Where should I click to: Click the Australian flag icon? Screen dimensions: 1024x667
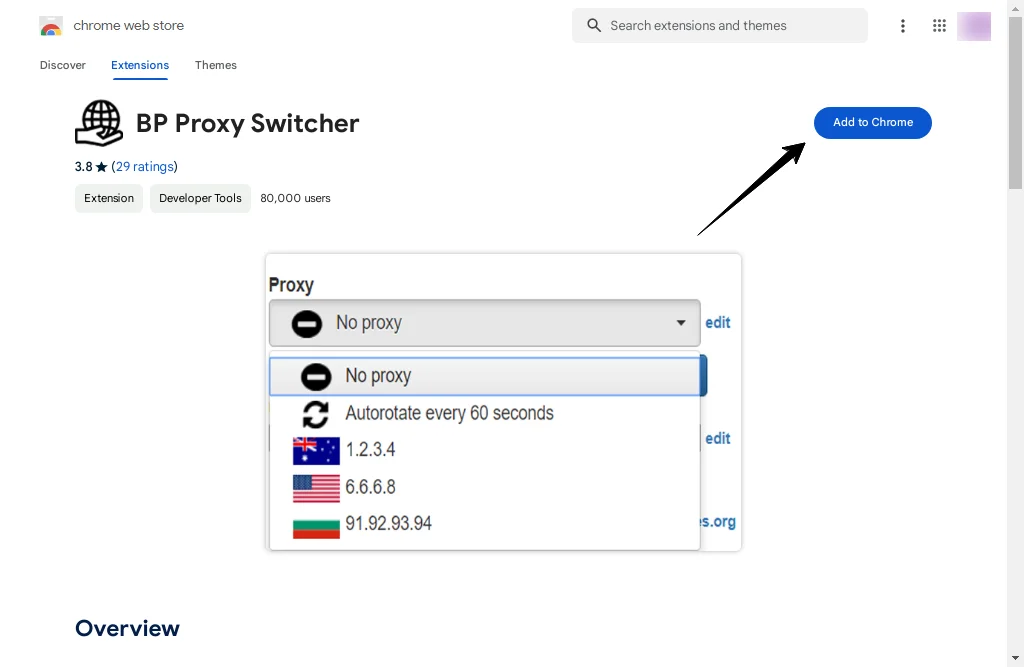tap(316, 451)
